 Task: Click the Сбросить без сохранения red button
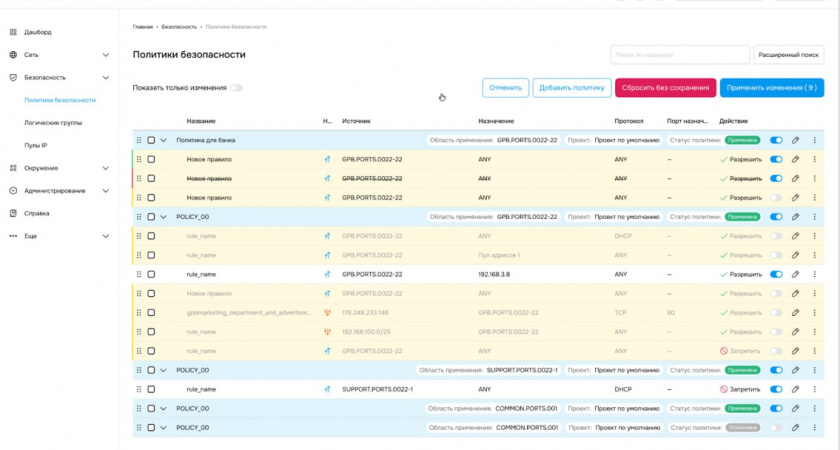(x=665, y=88)
